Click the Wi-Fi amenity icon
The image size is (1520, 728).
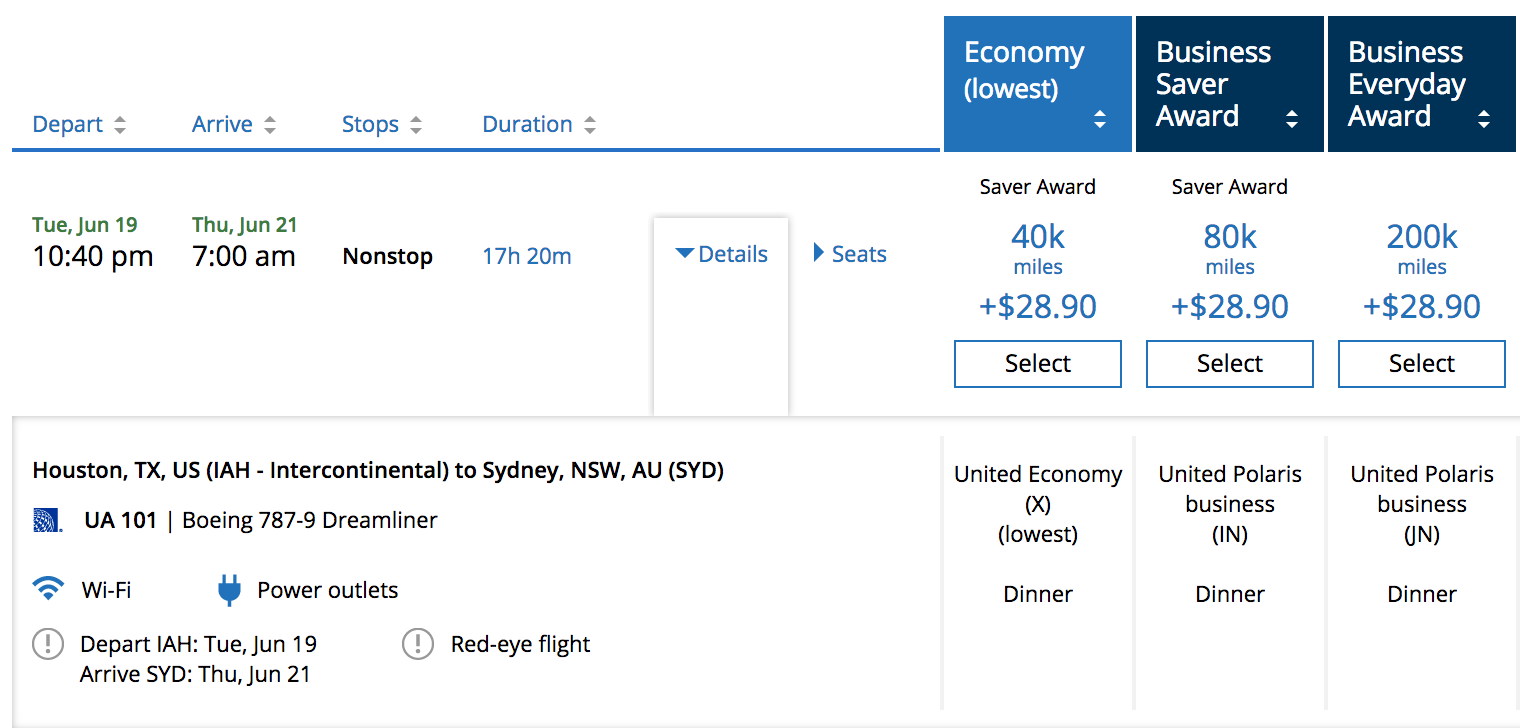pyautogui.click(x=47, y=590)
